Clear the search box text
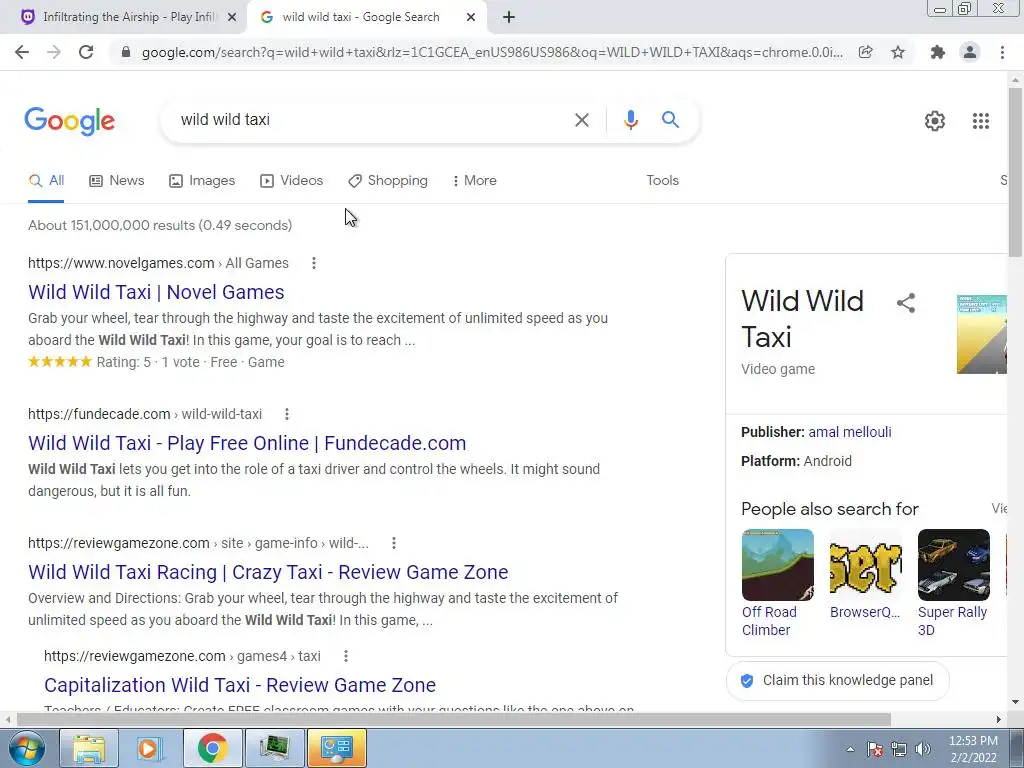Screen dimensions: 1024x768 tap(581, 120)
